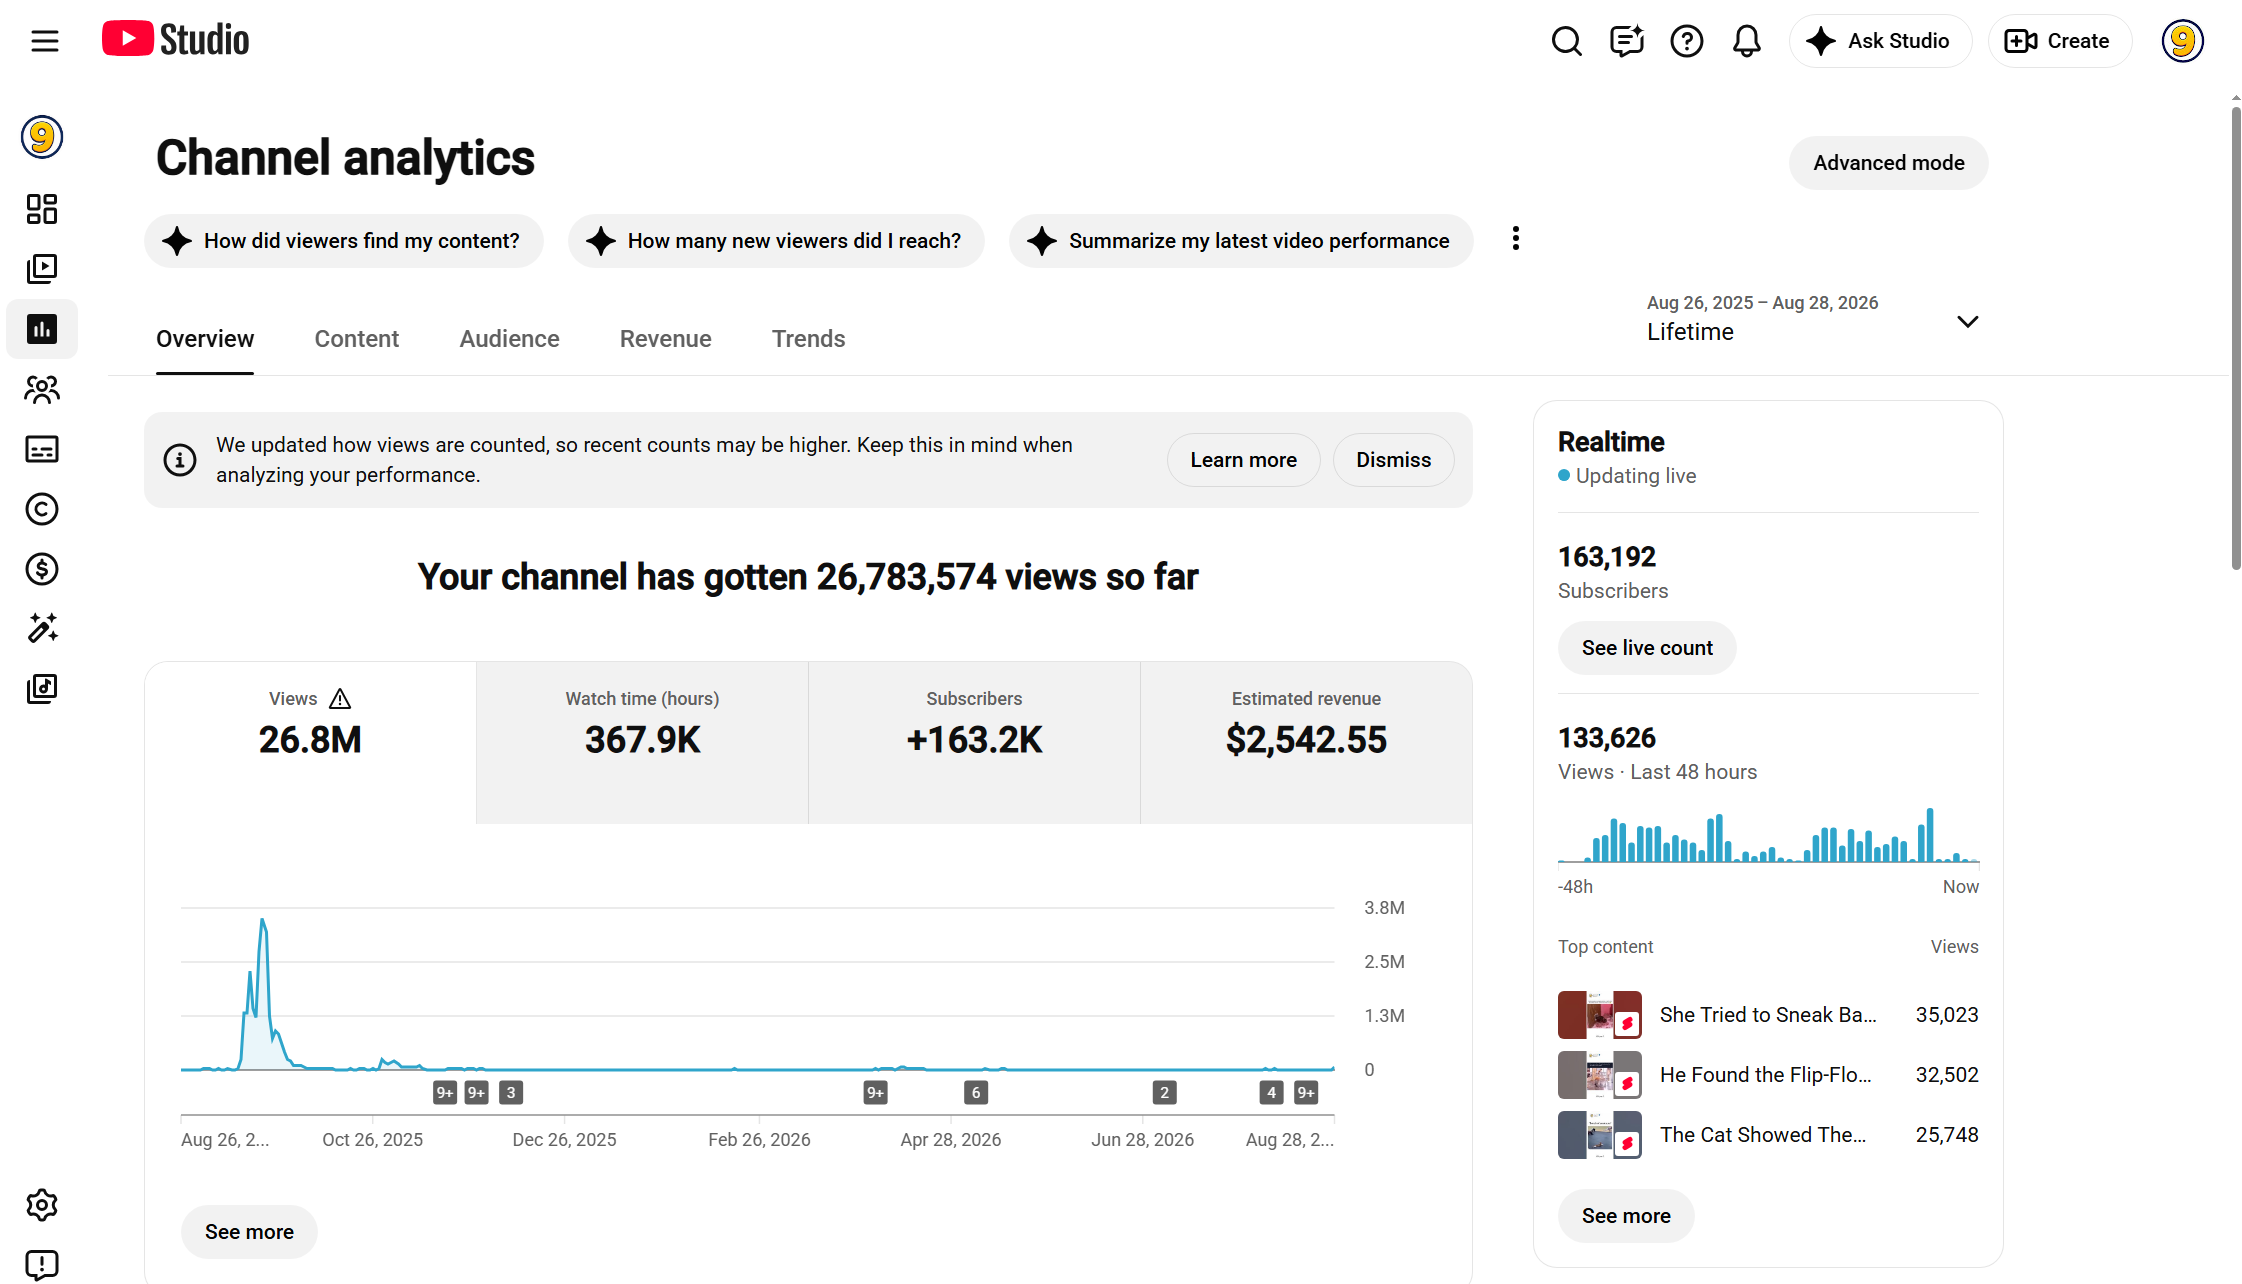Open the Subtitles icon in sidebar

(x=42, y=449)
